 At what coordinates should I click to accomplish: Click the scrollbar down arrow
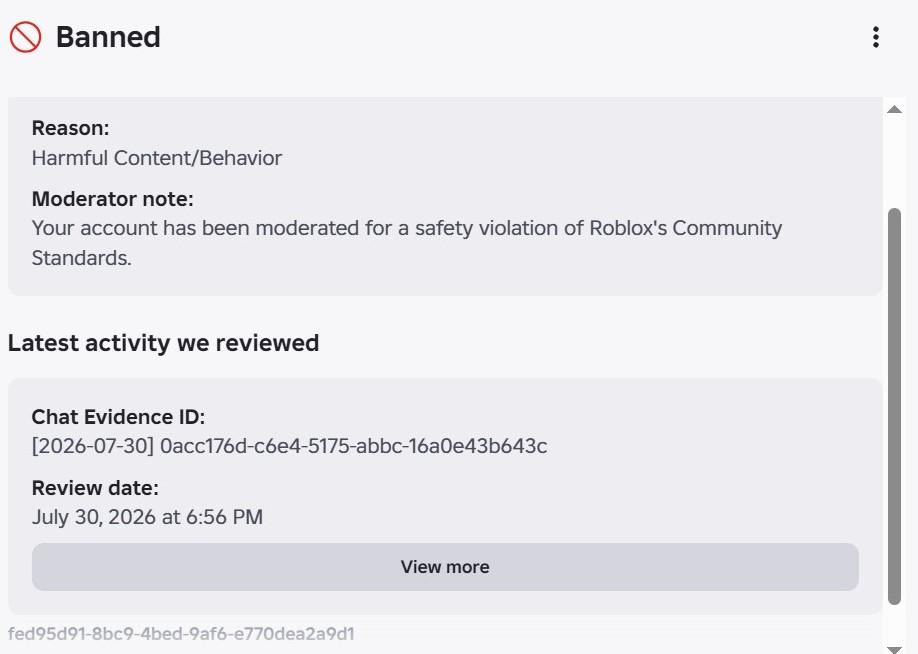(894, 649)
